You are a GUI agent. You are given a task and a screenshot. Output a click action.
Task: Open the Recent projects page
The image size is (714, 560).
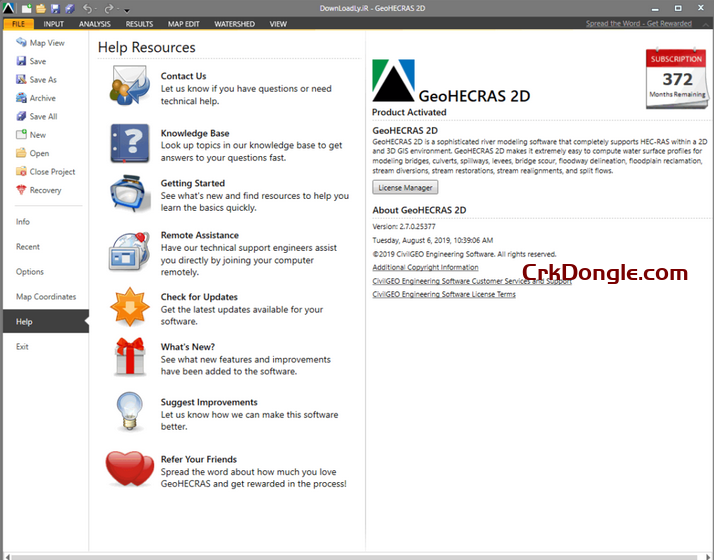(x=28, y=247)
